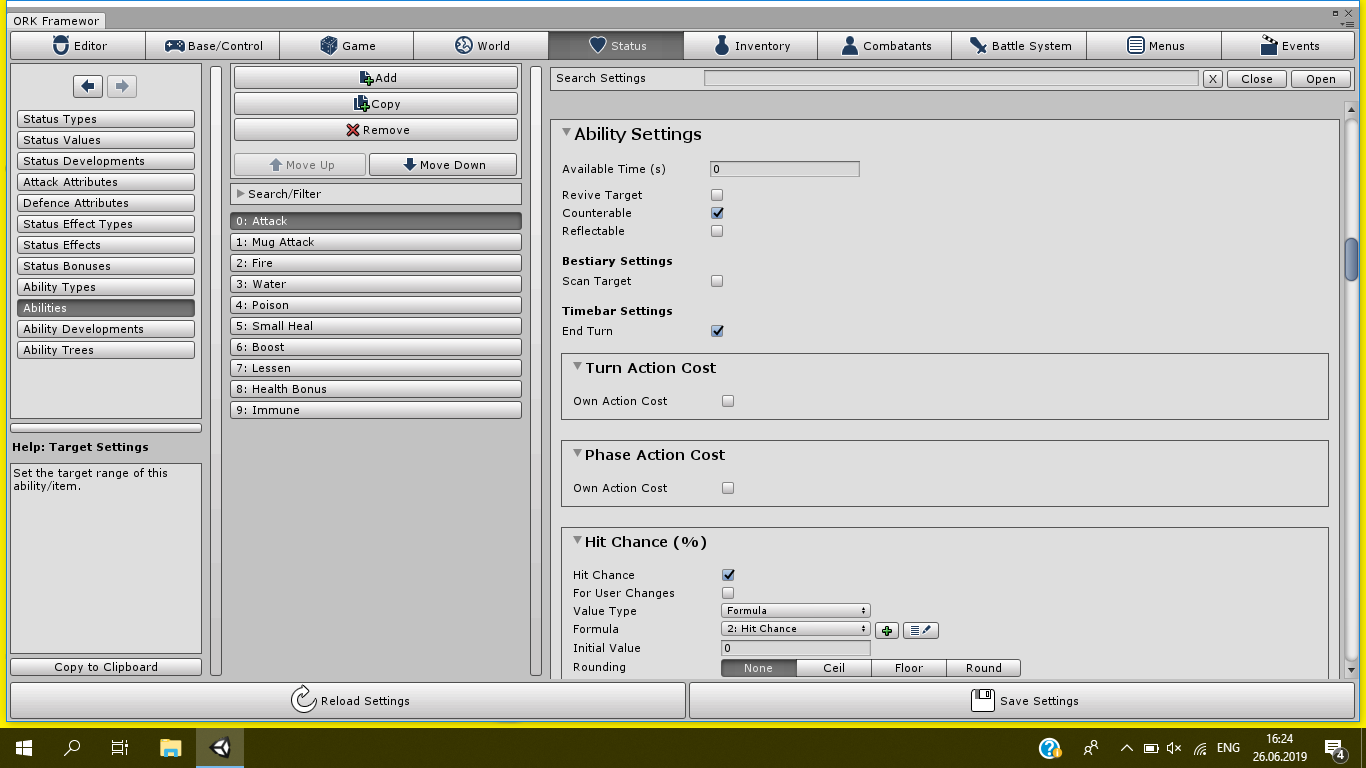Open the Formula dropdown showing 2: Hit Chance
Viewport: 1366px width, 768px height.
tap(796, 629)
